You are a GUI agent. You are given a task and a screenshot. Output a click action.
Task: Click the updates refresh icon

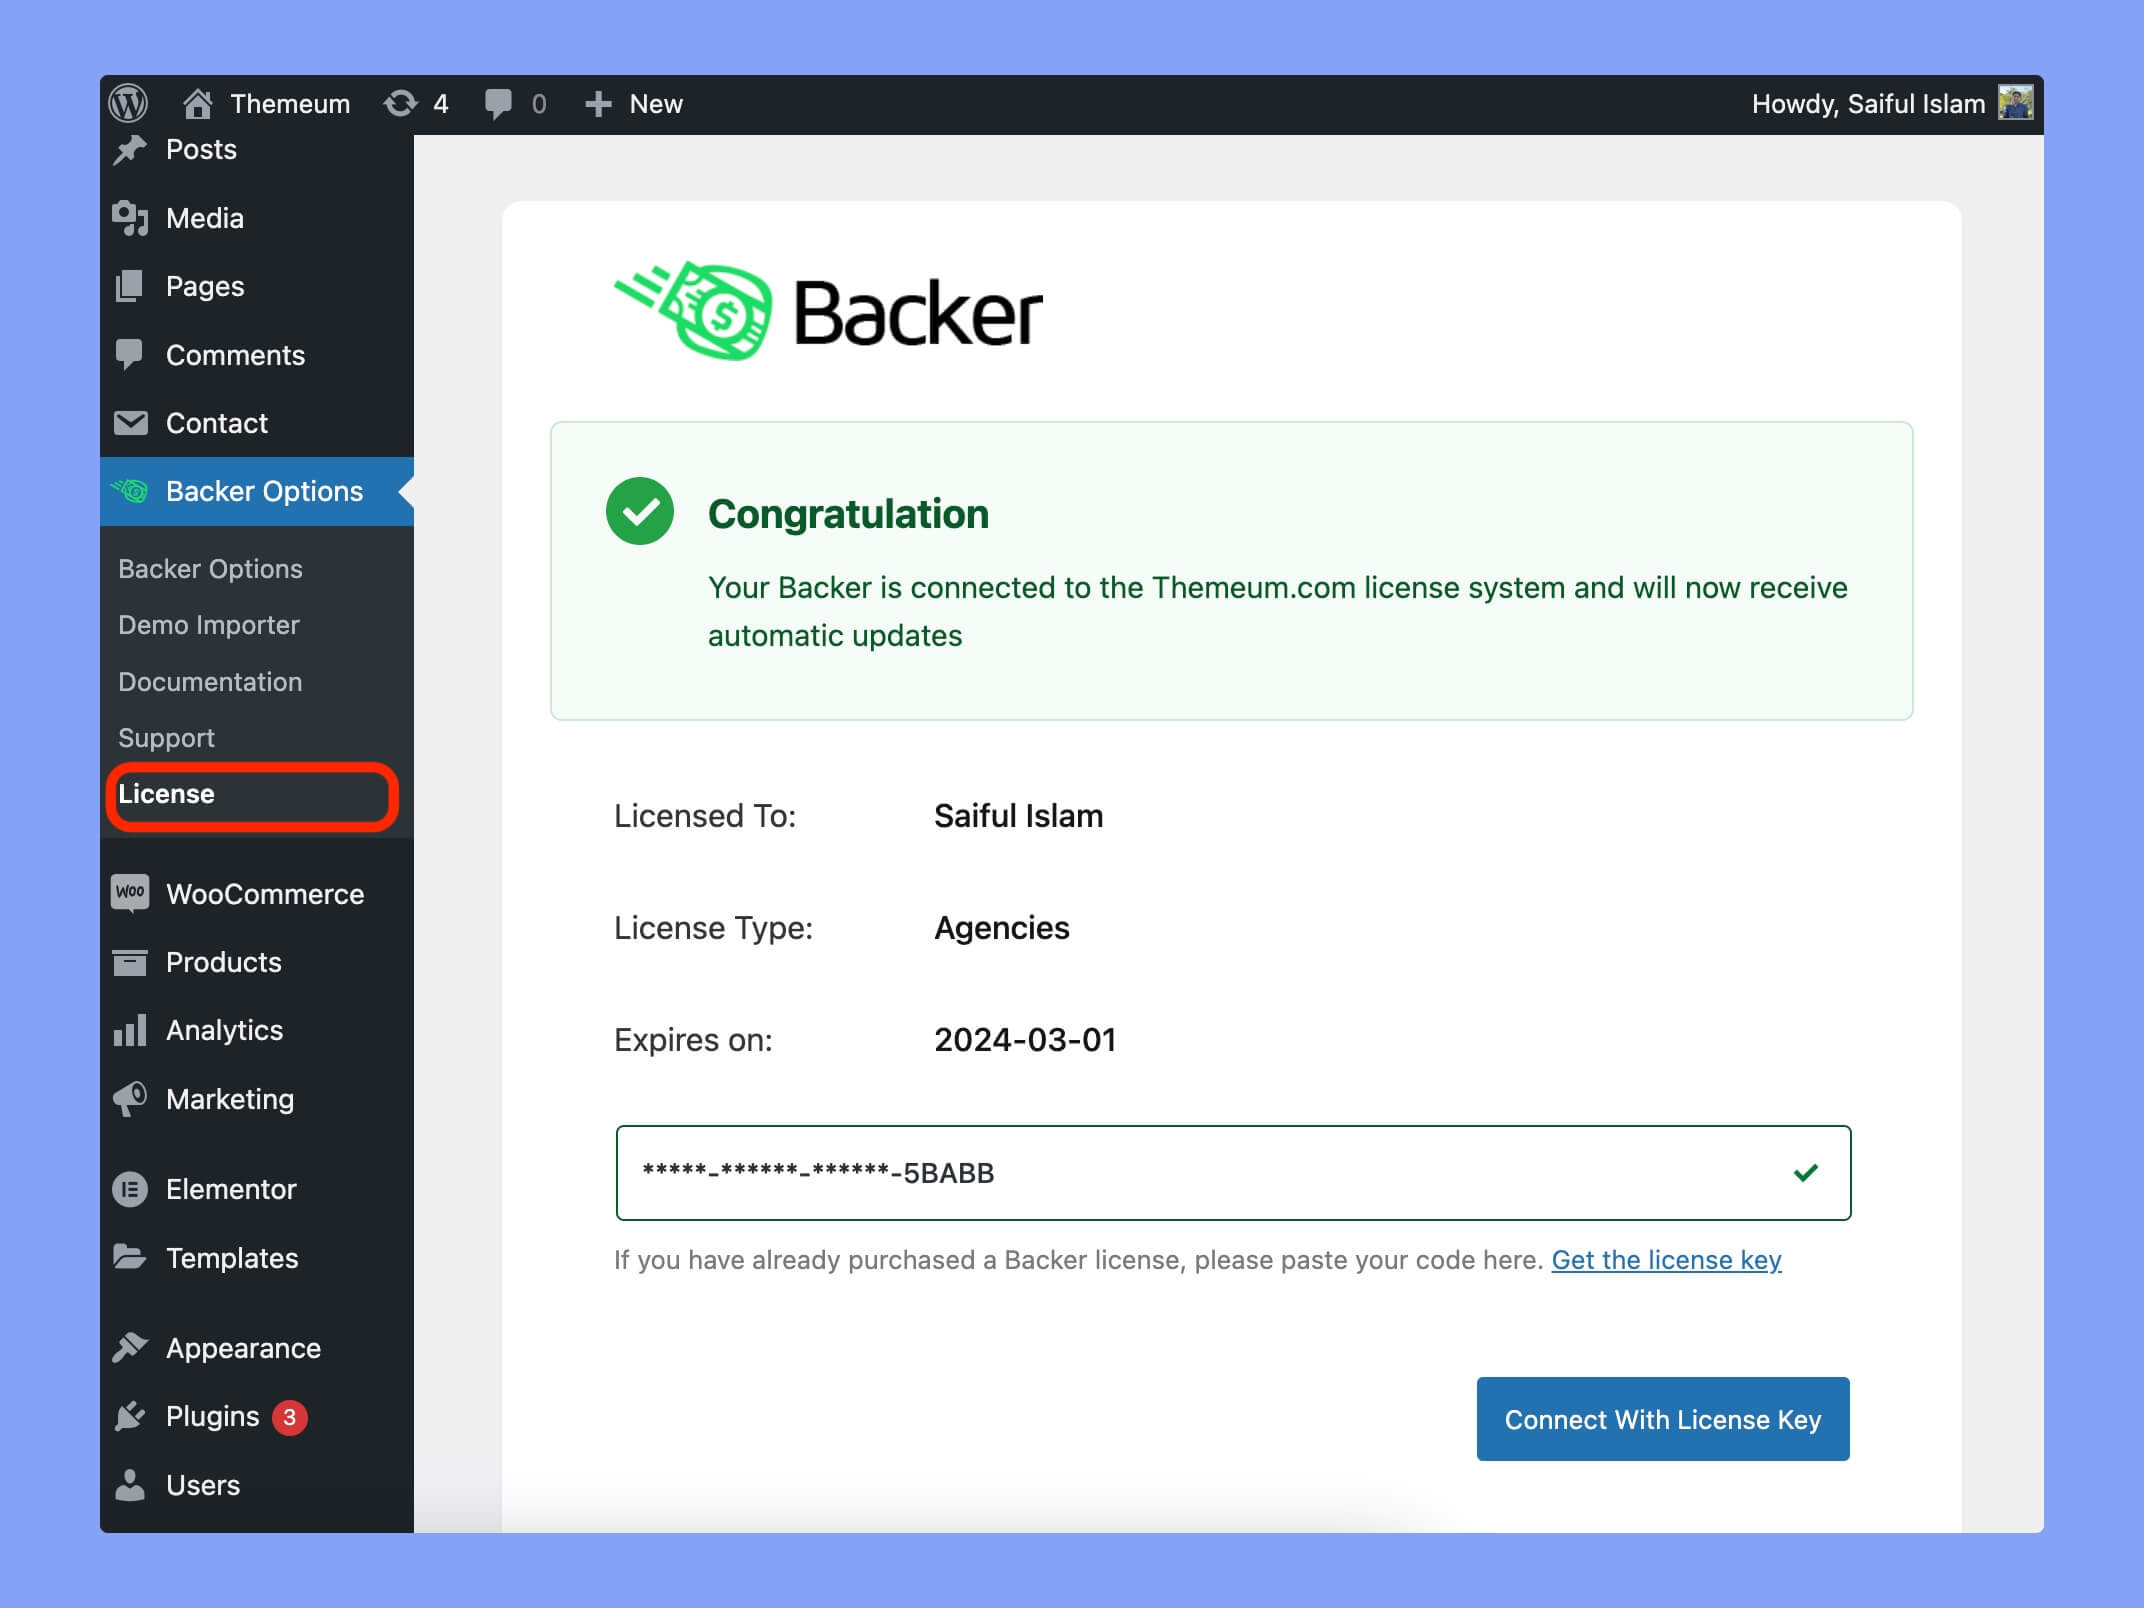(x=400, y=103)
